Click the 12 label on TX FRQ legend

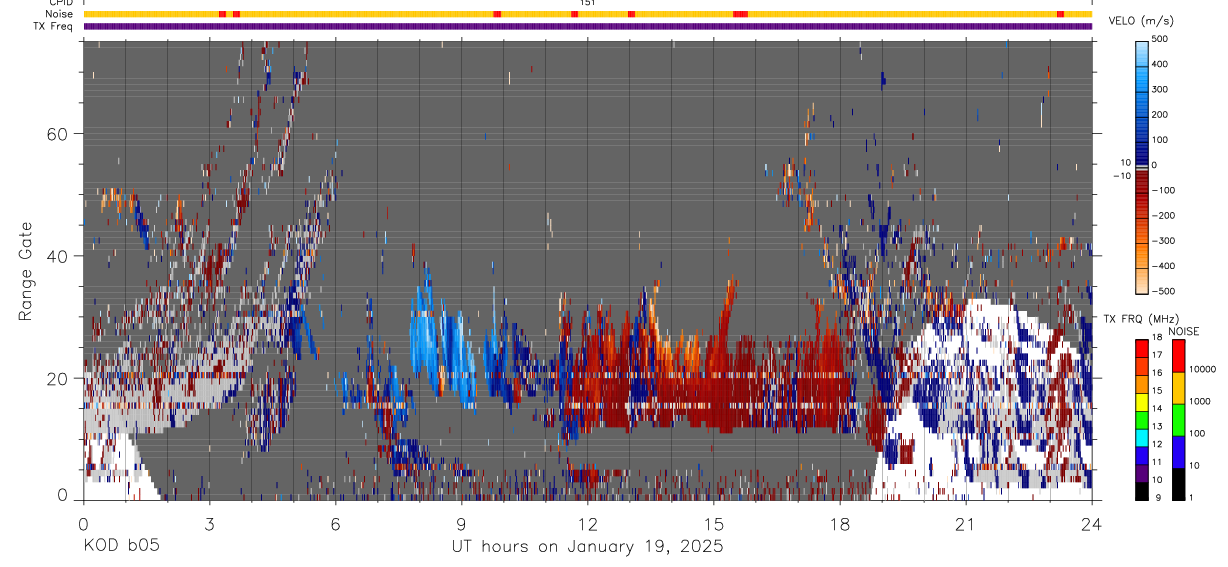point(1158,445)
